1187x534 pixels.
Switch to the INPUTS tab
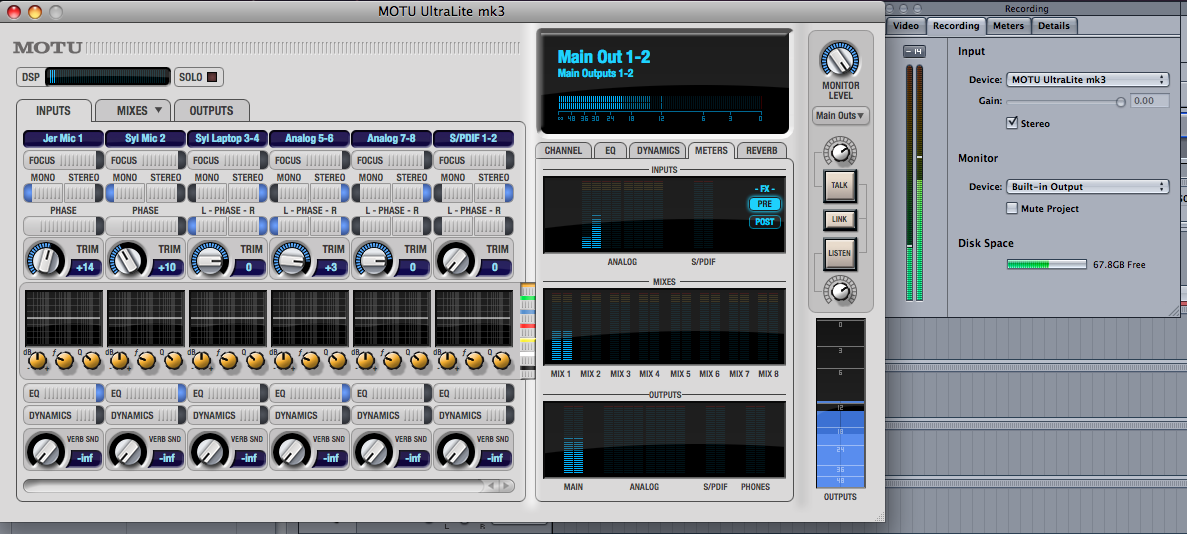pyautogui.click(x=54, y=111)
